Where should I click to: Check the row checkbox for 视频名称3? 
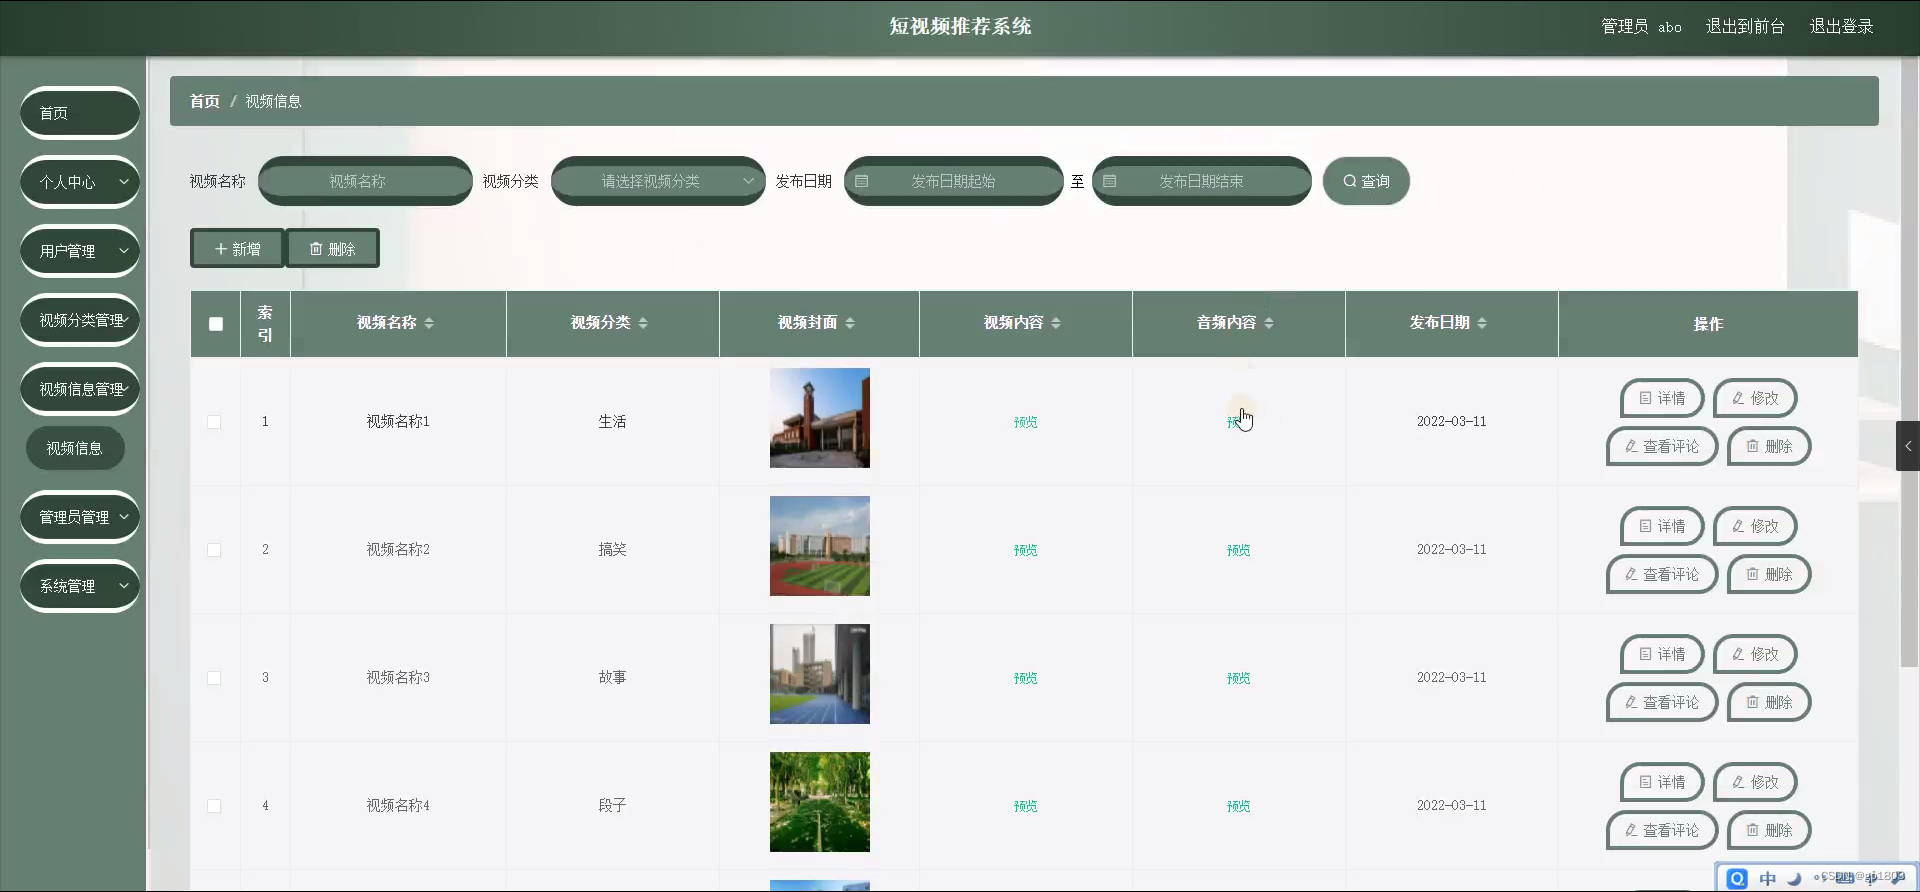[214, 678]
